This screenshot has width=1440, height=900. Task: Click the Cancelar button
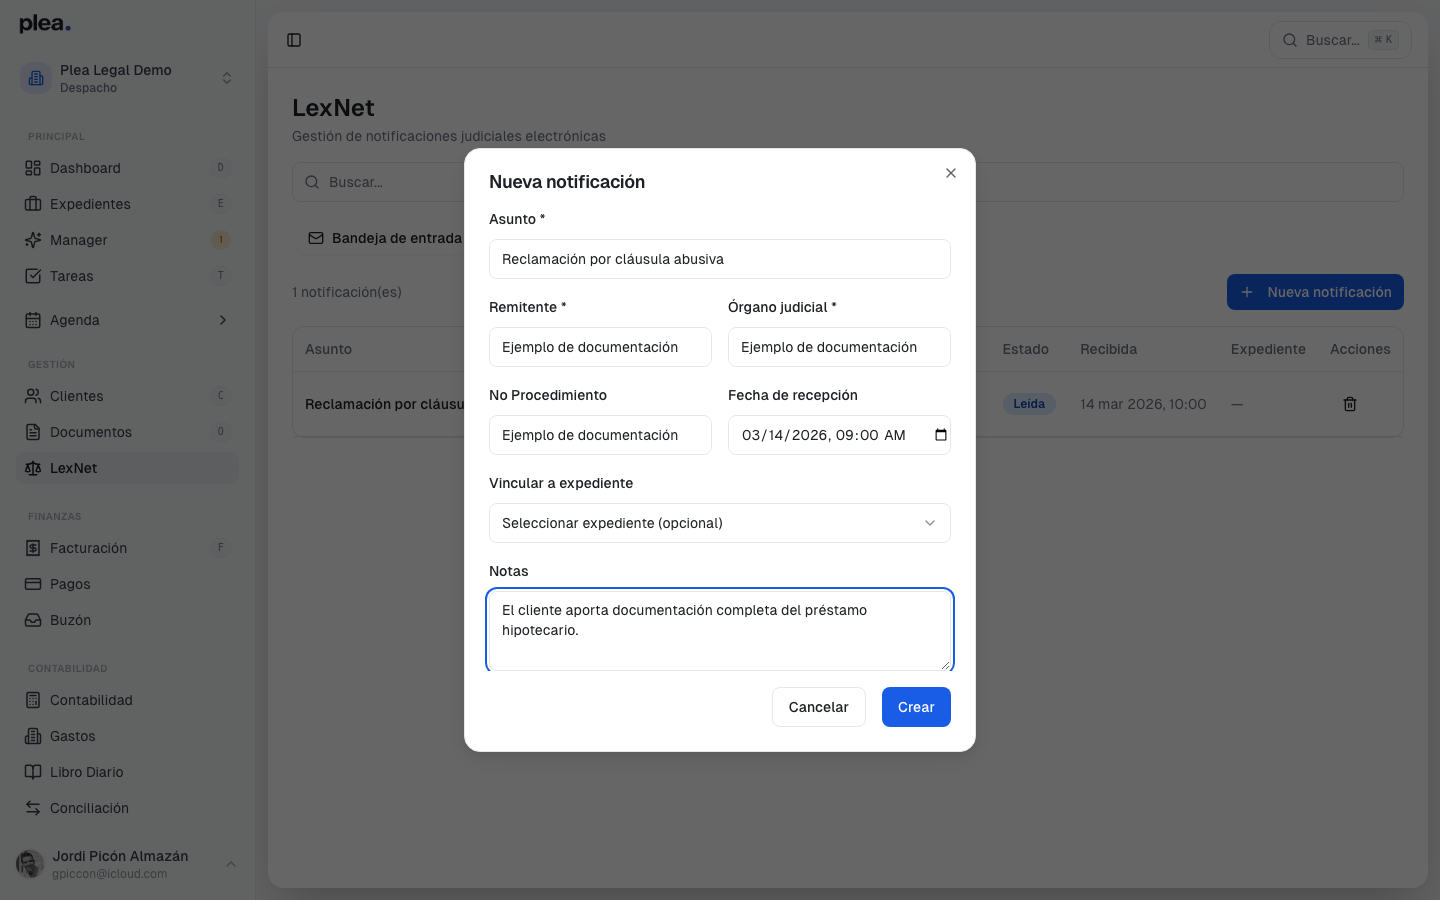pos(818,707)
